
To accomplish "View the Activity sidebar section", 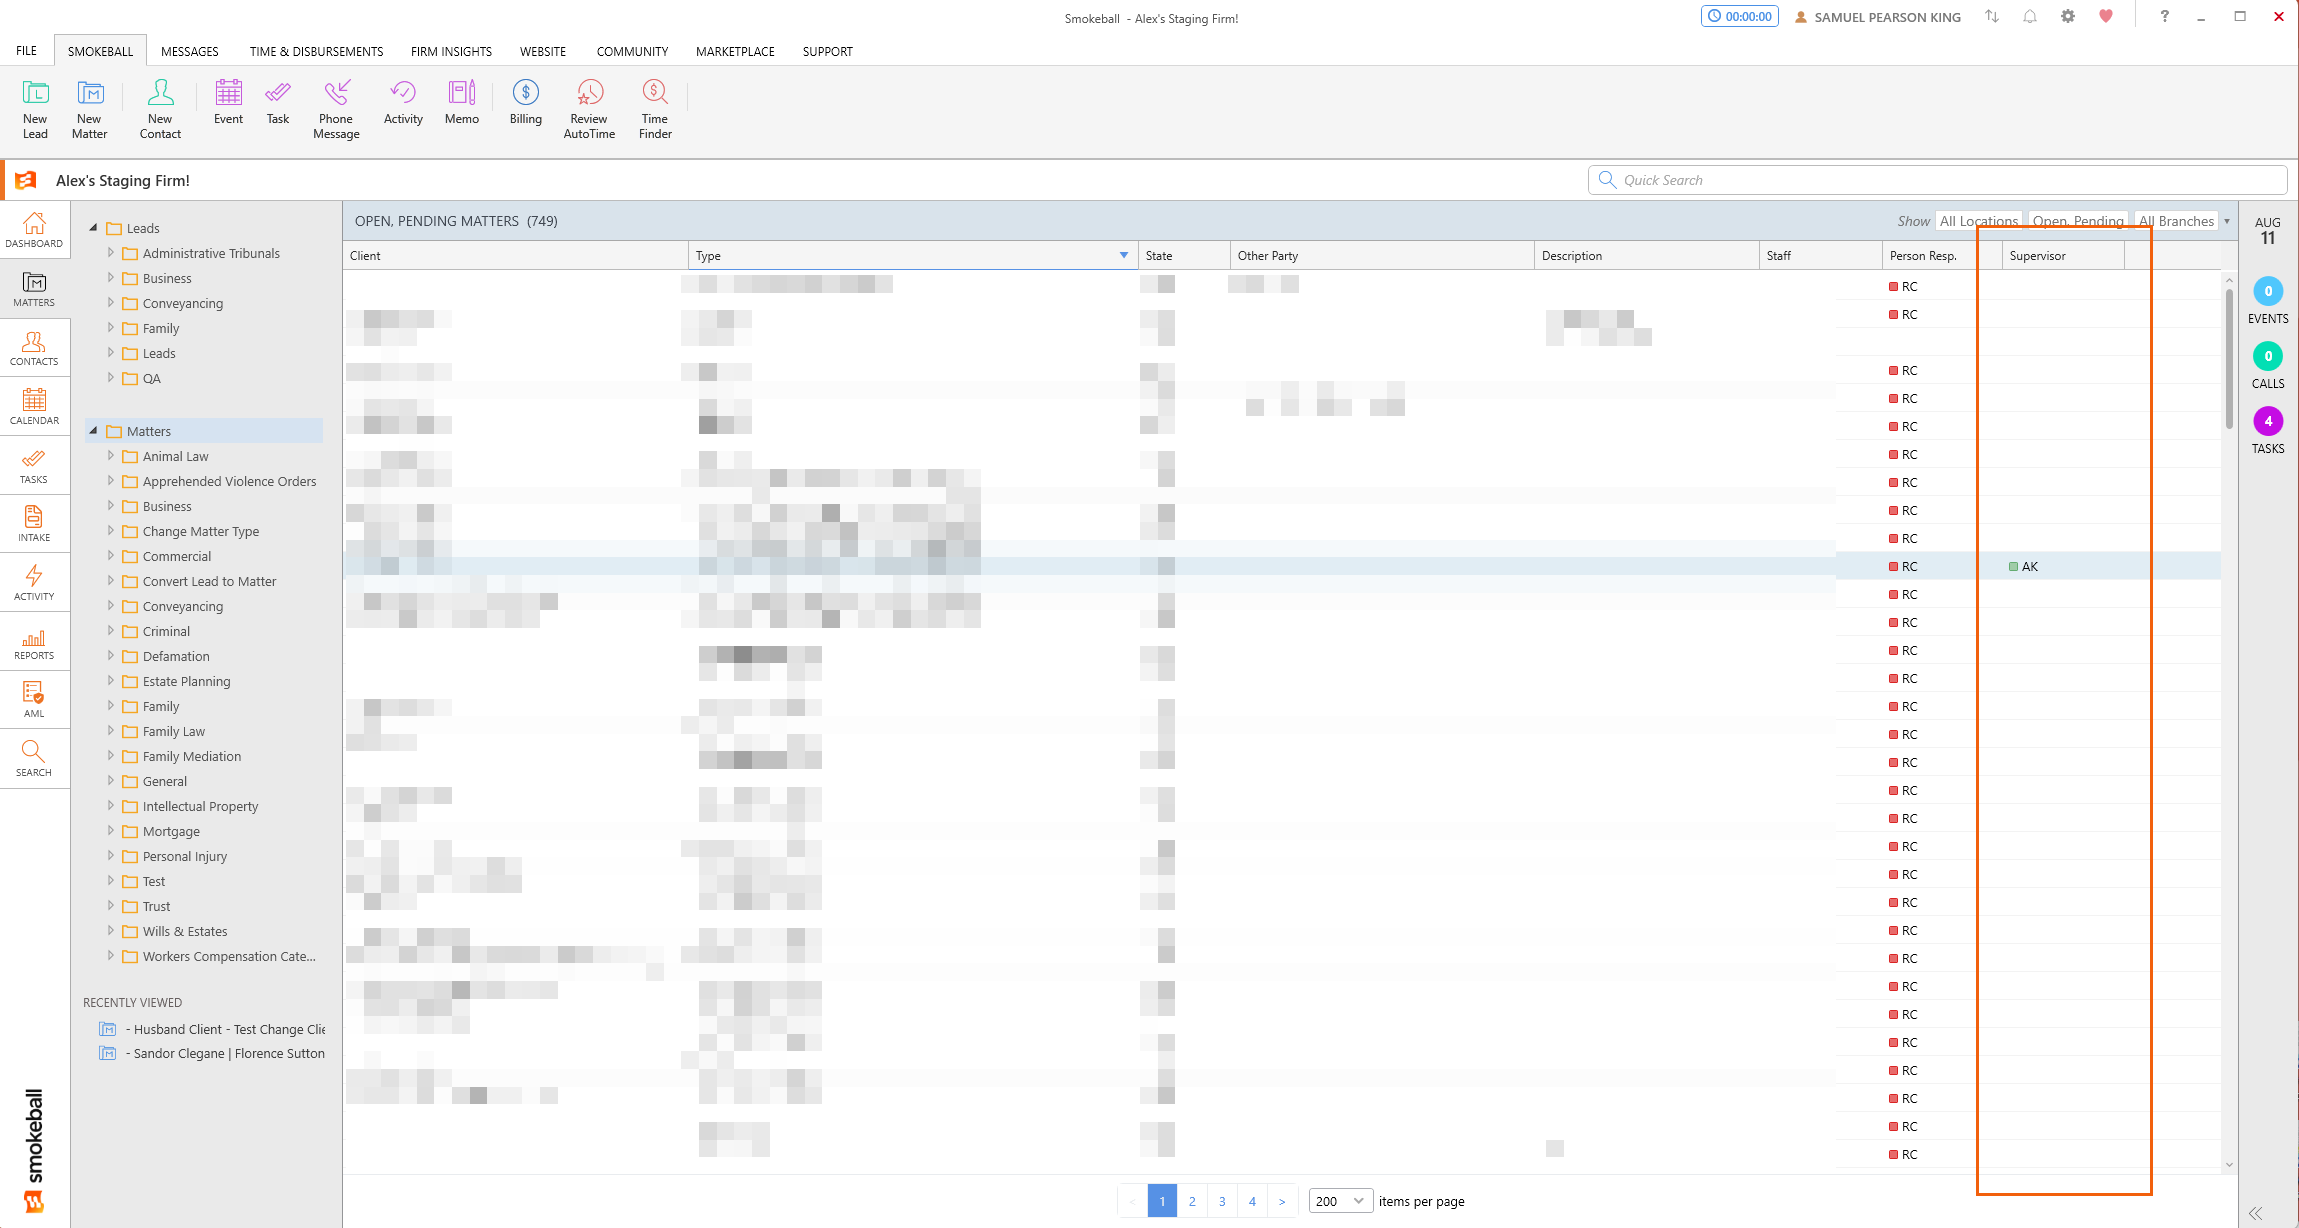I will coord(34,583).
